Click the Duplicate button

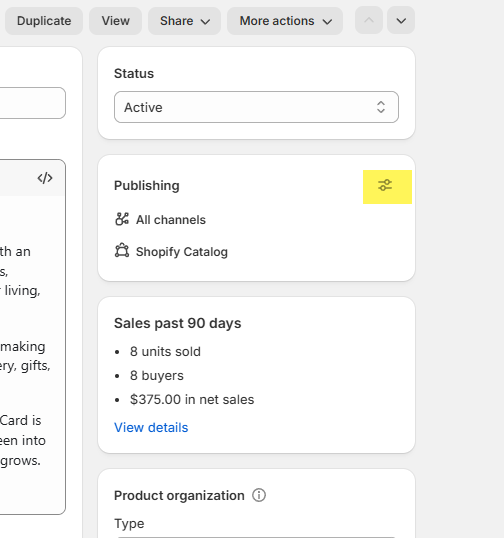pyautogui.click(x=44, y=21)
